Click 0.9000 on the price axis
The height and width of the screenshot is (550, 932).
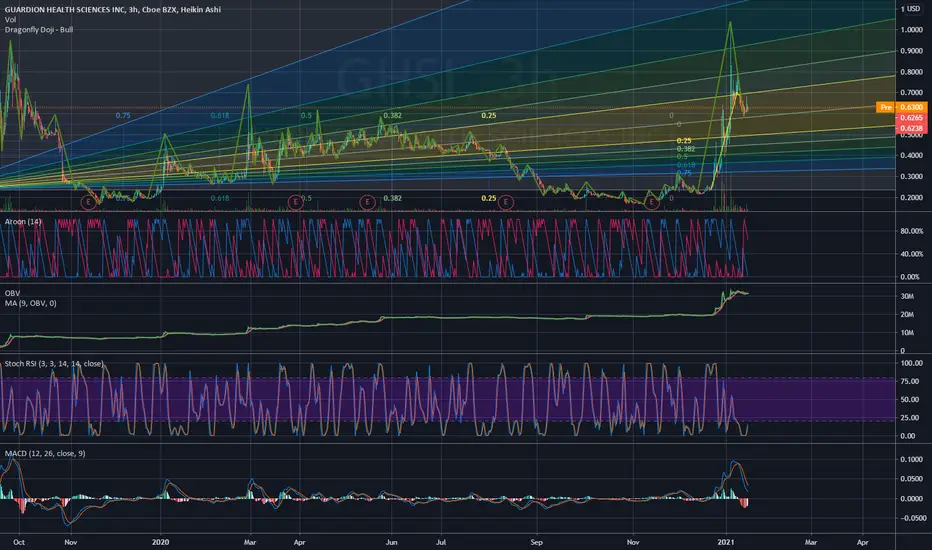pos(911,51)
